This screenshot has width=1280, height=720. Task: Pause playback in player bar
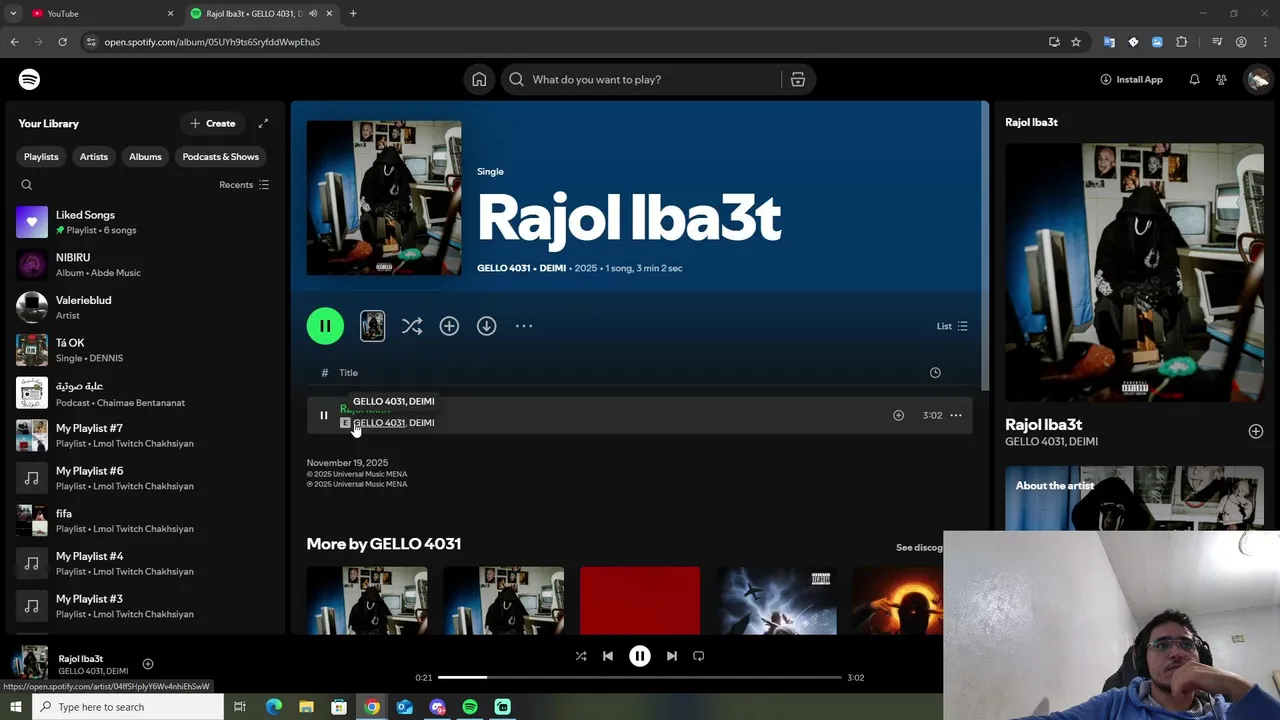(640, 656)
